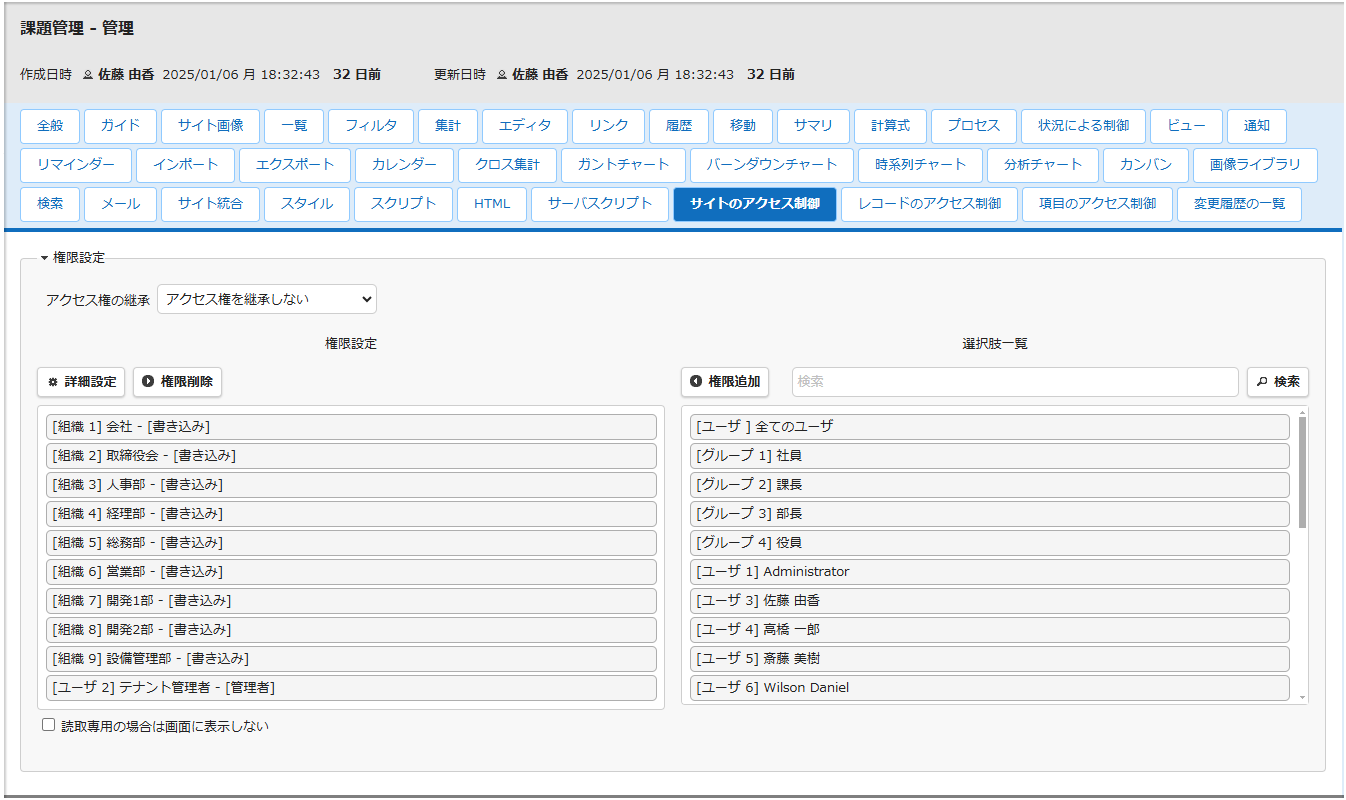Open the エクスポート tab
The height and width of the screenshot is (800, 1346).
tap(294, 165)
